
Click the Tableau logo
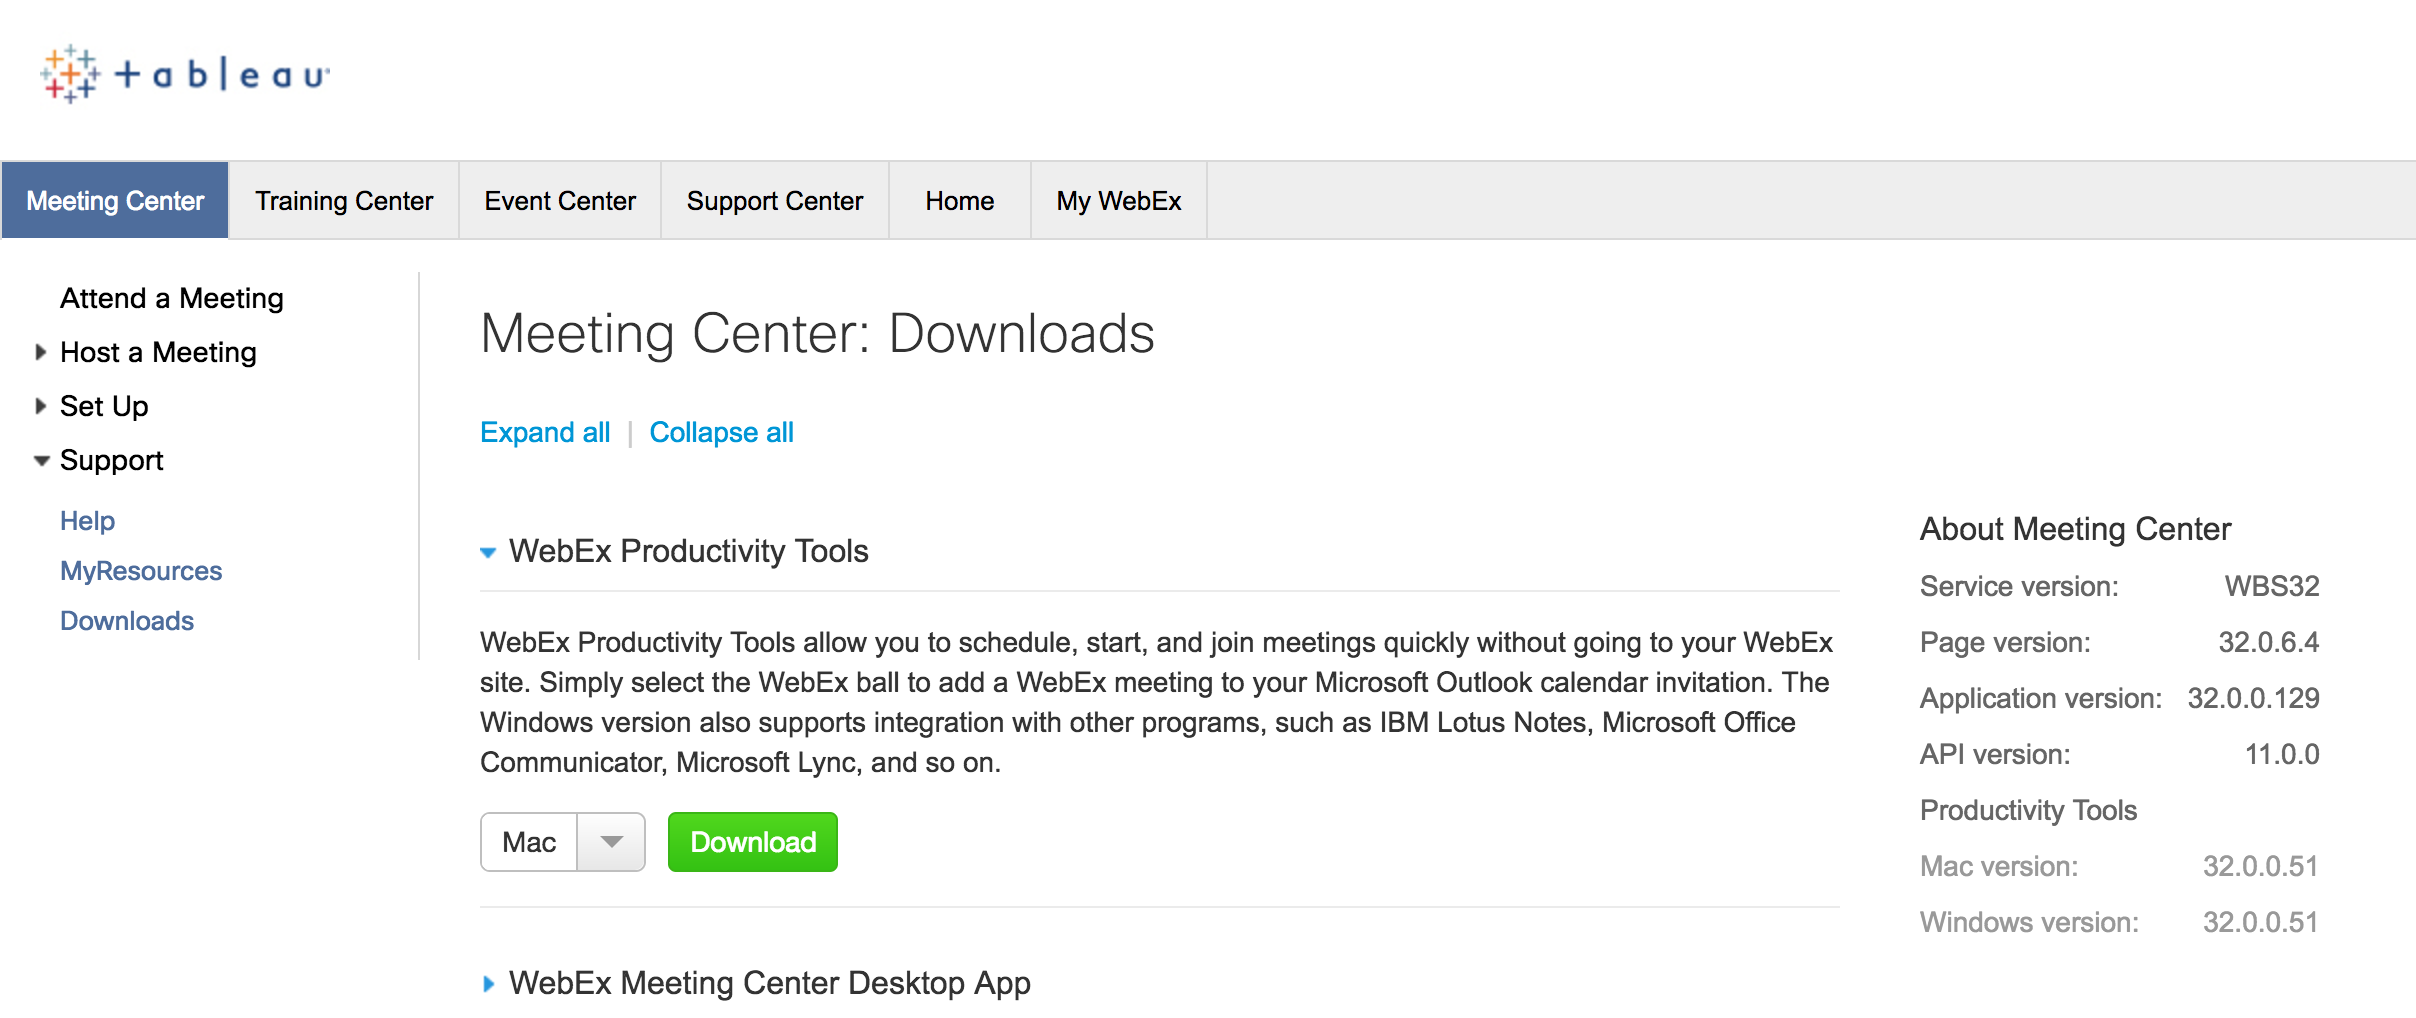(185, 74)
